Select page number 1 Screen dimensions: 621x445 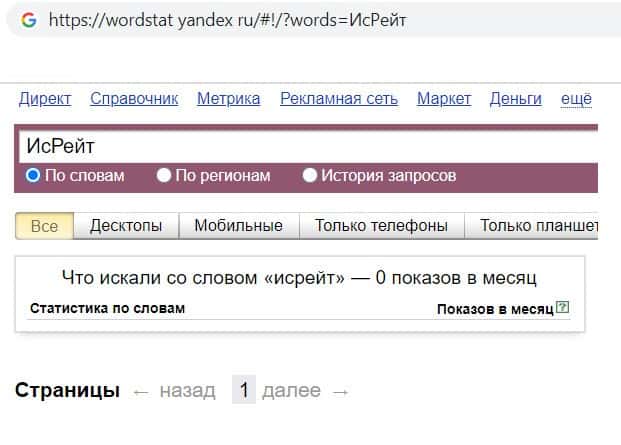click(244, 390)
